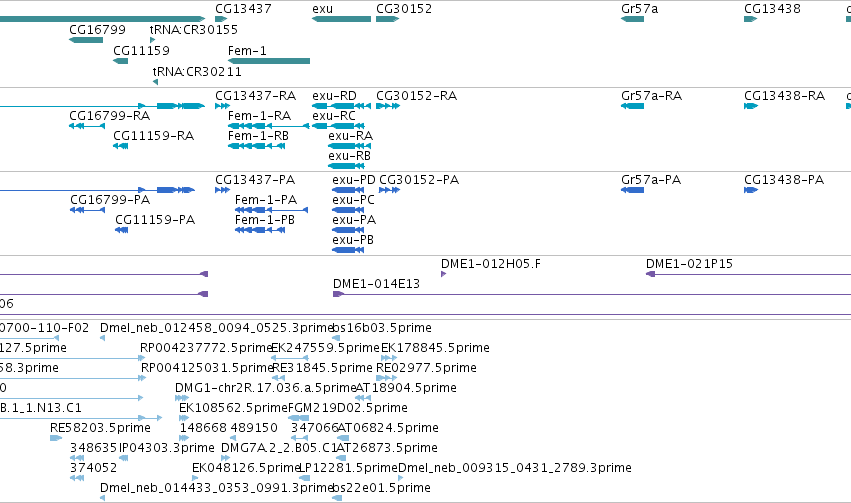Click the DME1-012H05.F clone label
Screen dimensions: 851x503
(491, 264)
